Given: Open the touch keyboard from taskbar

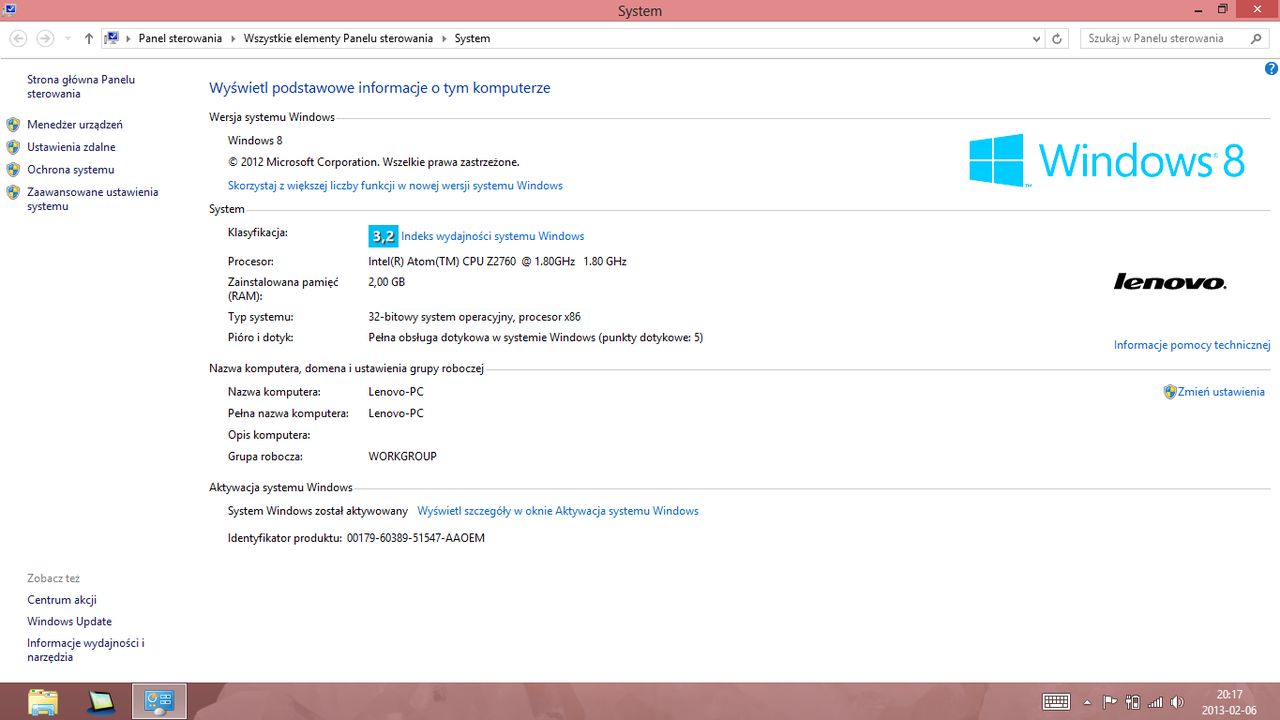Looking at the screenshot, I should tap(1056, 702).
